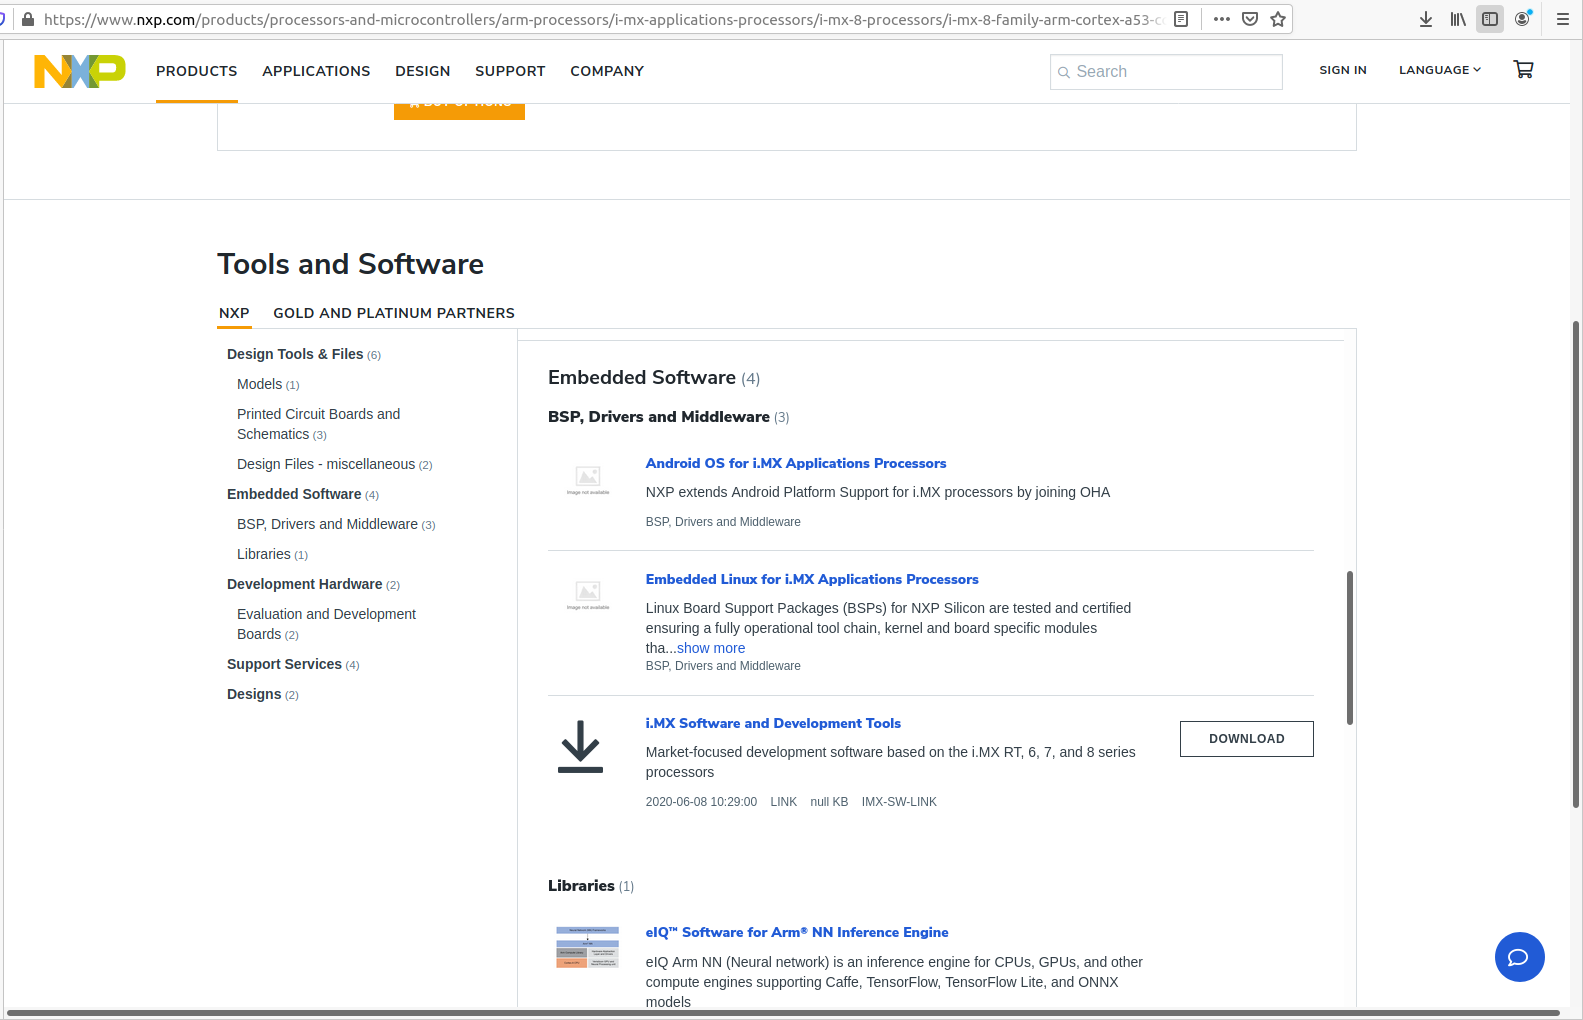
Task: Click SIGN IN
Action: coord(1342,70)
